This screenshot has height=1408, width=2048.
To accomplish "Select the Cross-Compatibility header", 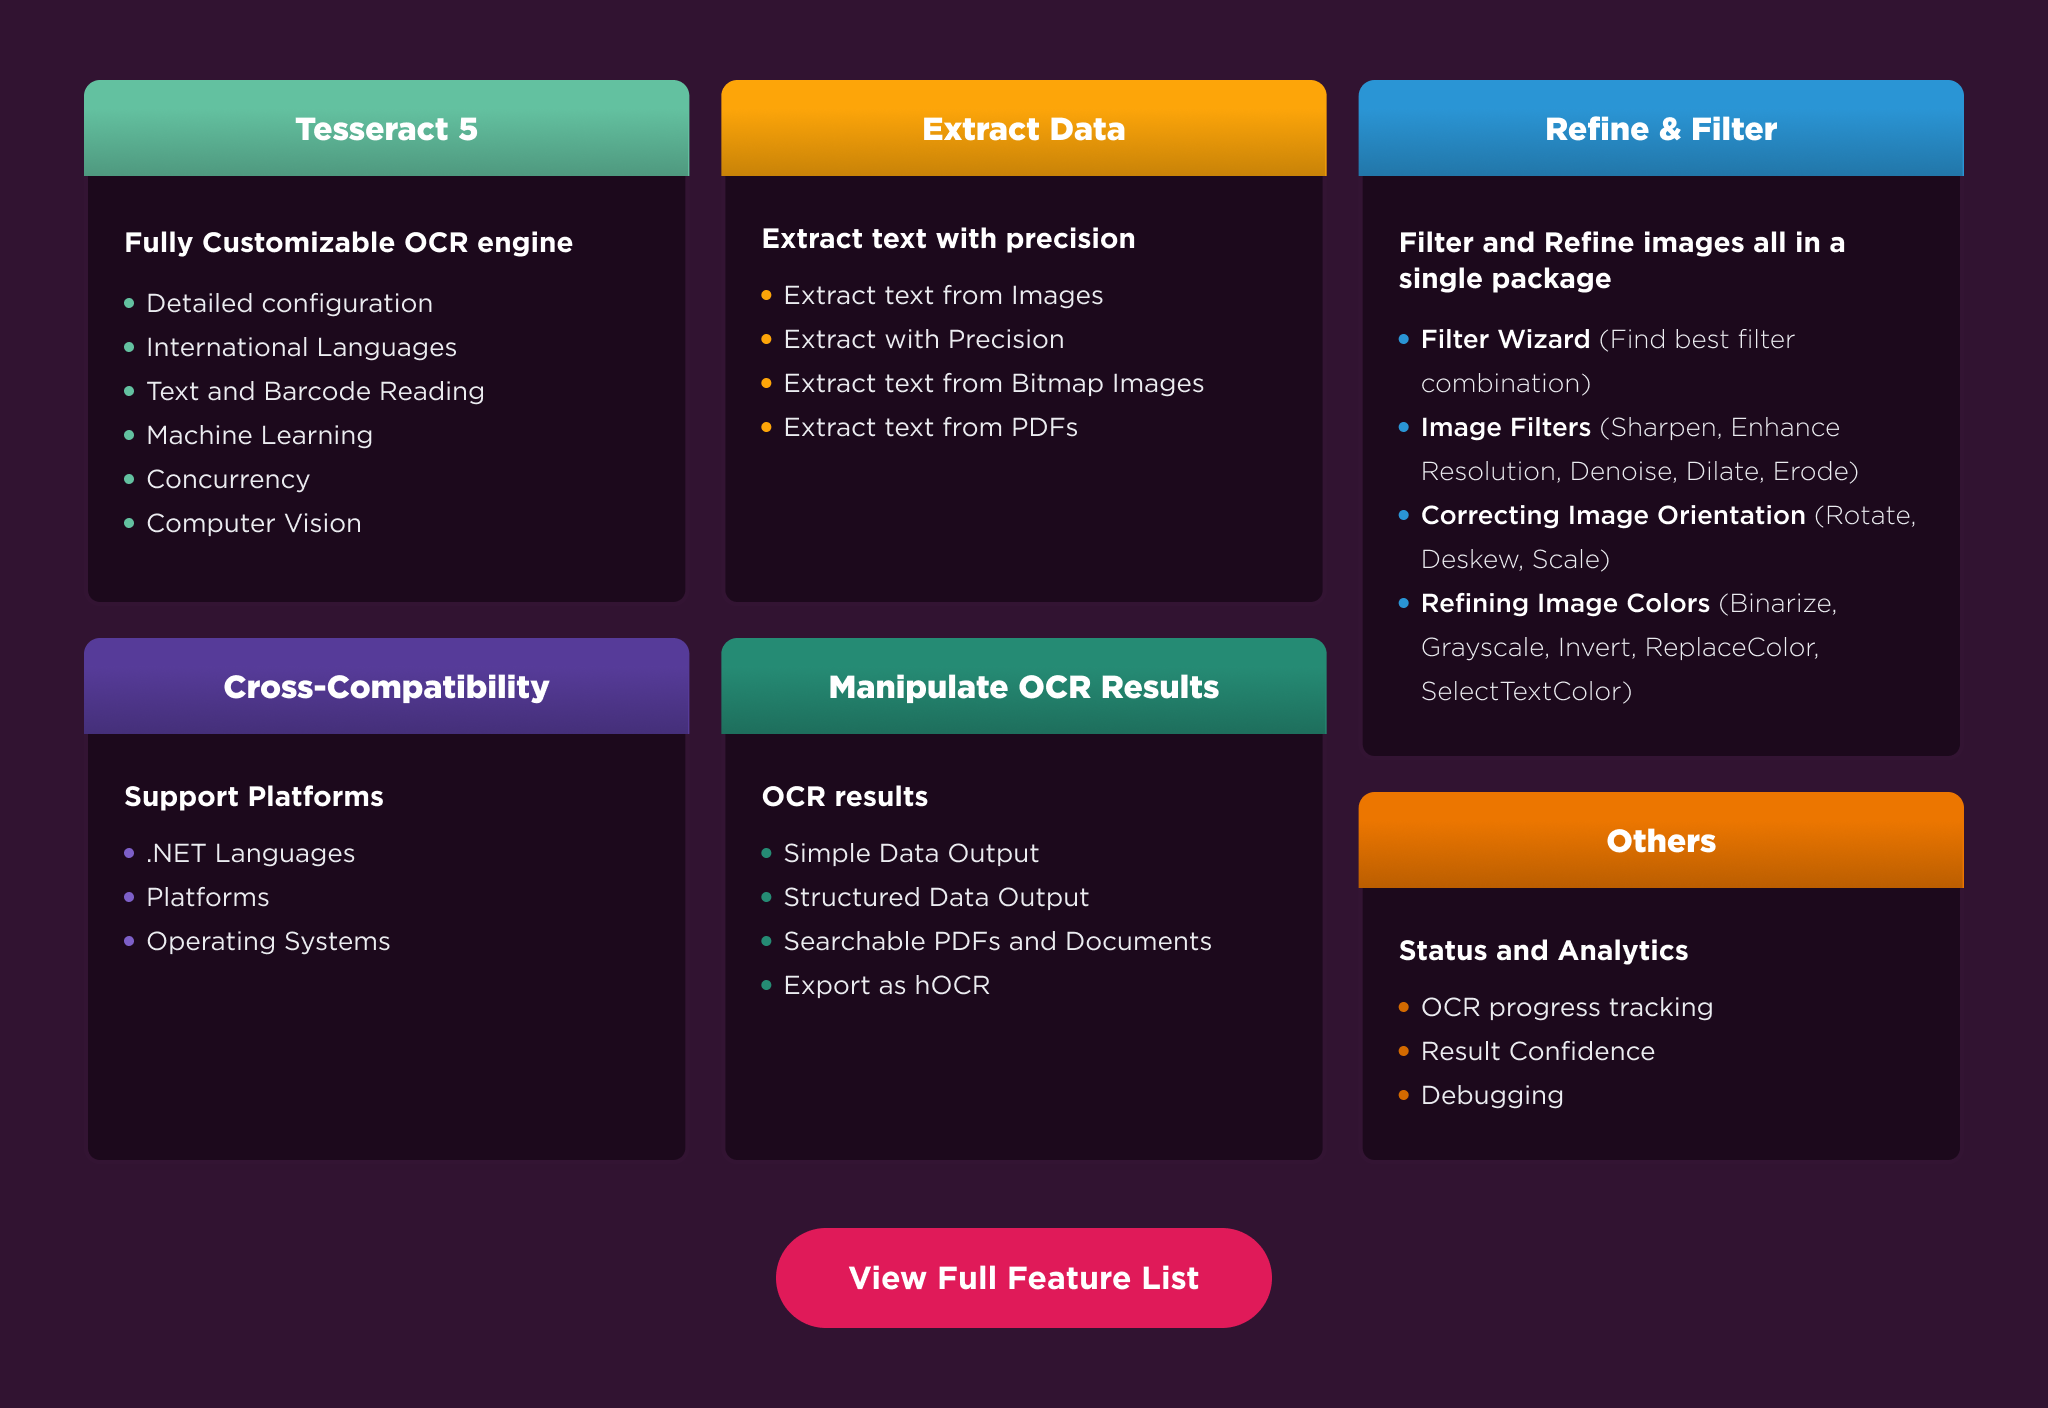I will (x=386, y=686).
